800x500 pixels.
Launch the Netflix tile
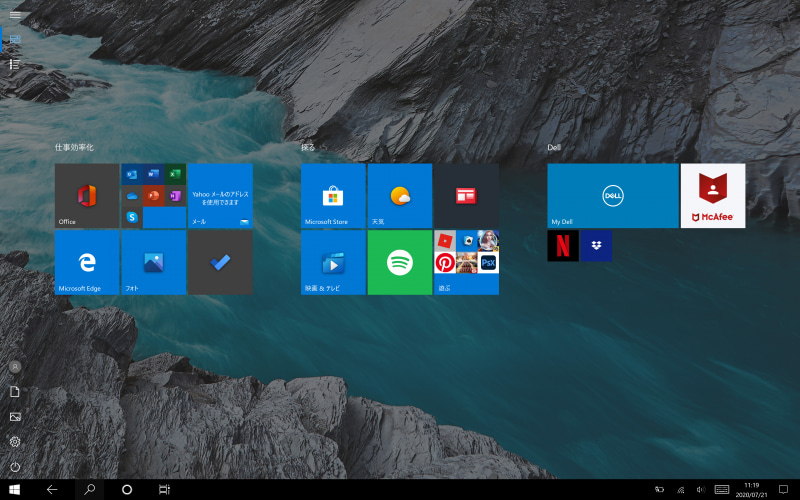pos(563,245)
